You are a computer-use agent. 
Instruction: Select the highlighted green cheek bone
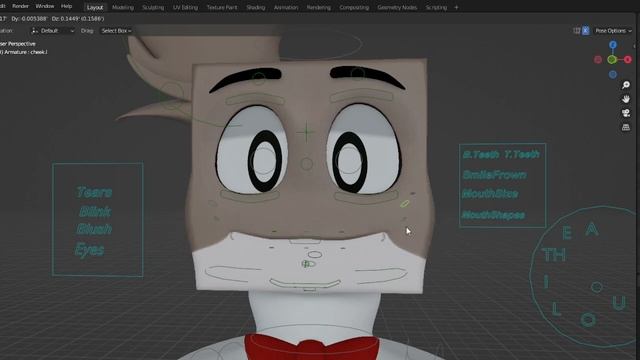404,203
